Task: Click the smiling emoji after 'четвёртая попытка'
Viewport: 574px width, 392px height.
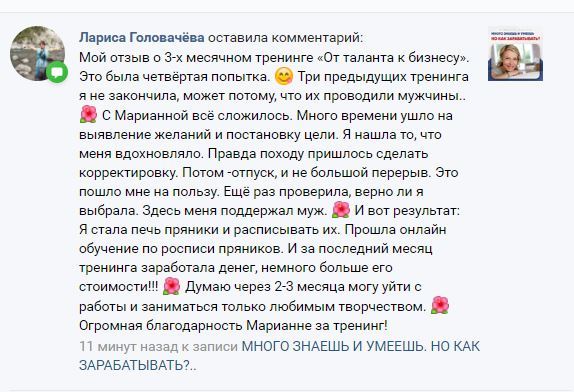Action: [284, 76]
